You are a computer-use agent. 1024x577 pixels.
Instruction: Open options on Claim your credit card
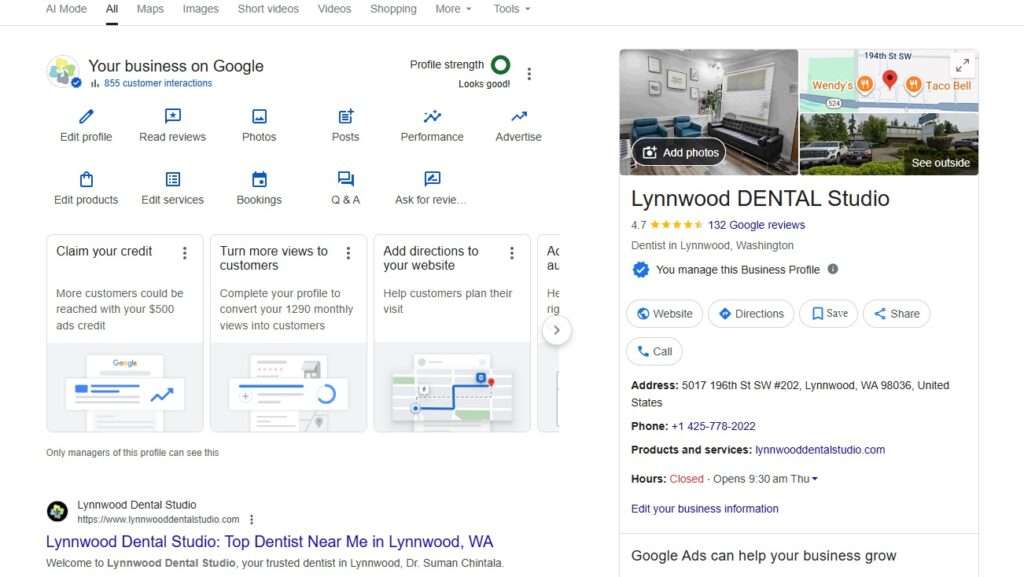(185, 253)
